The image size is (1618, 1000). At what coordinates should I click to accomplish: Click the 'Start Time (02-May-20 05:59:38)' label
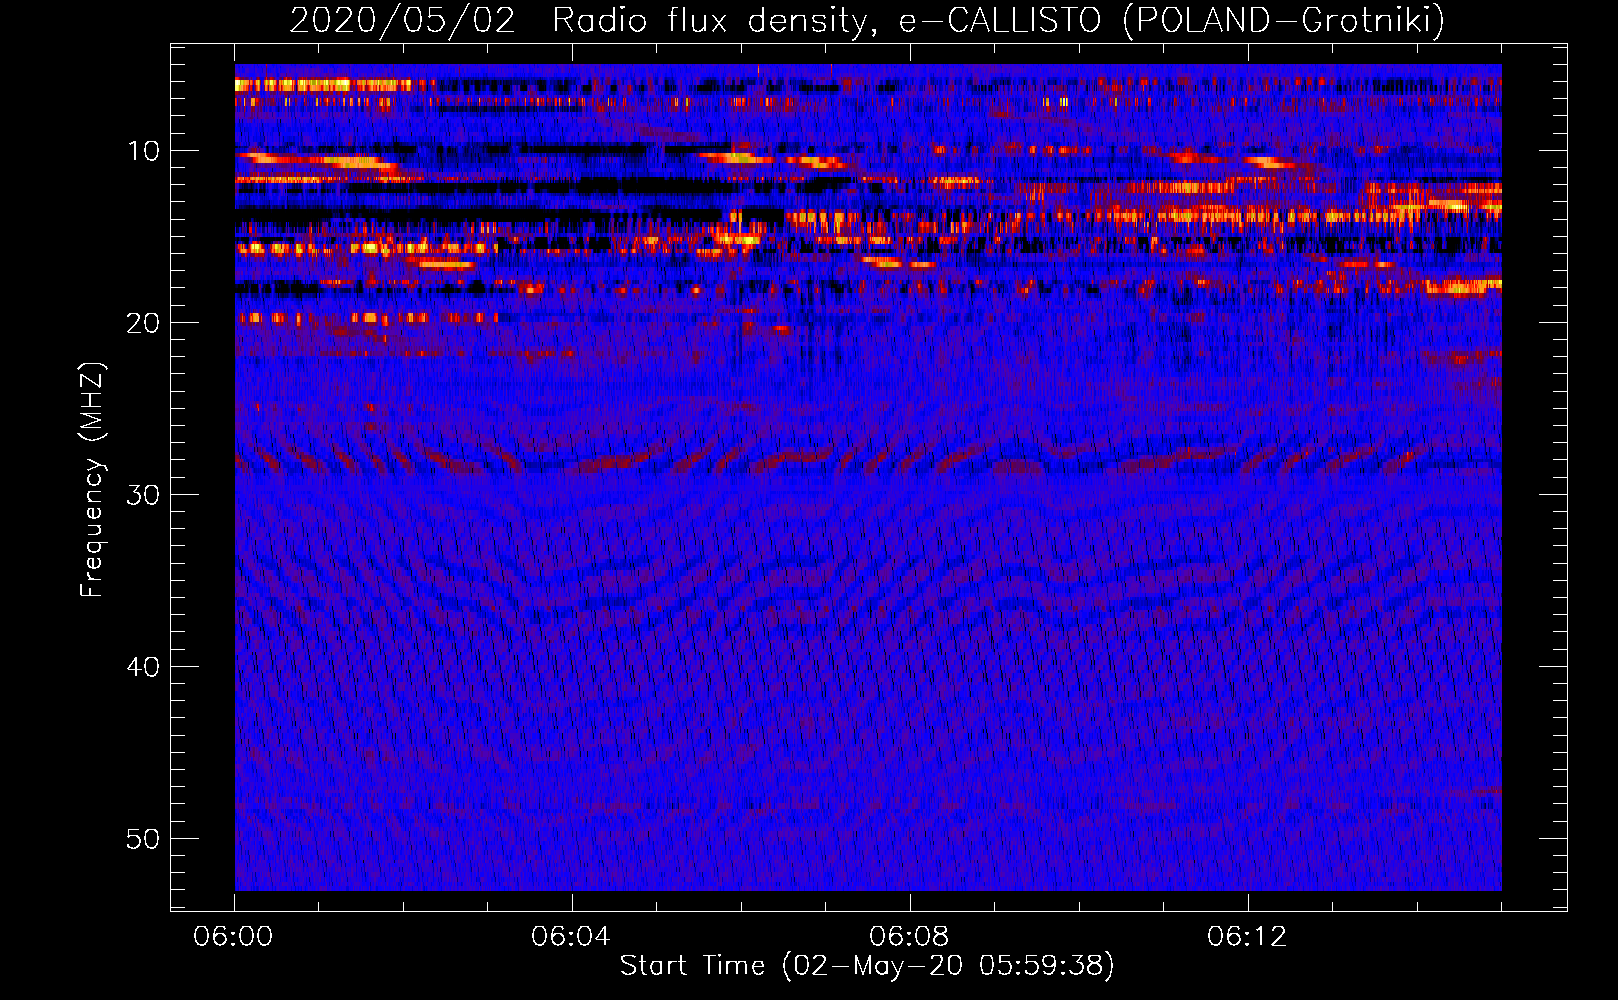(x=867, y=965)
